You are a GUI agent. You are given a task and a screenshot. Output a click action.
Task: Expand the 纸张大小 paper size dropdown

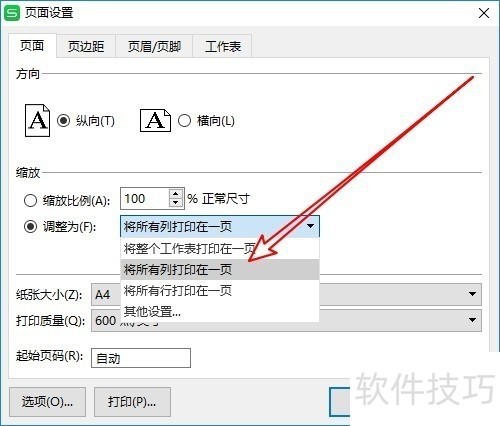pos(472,294)
